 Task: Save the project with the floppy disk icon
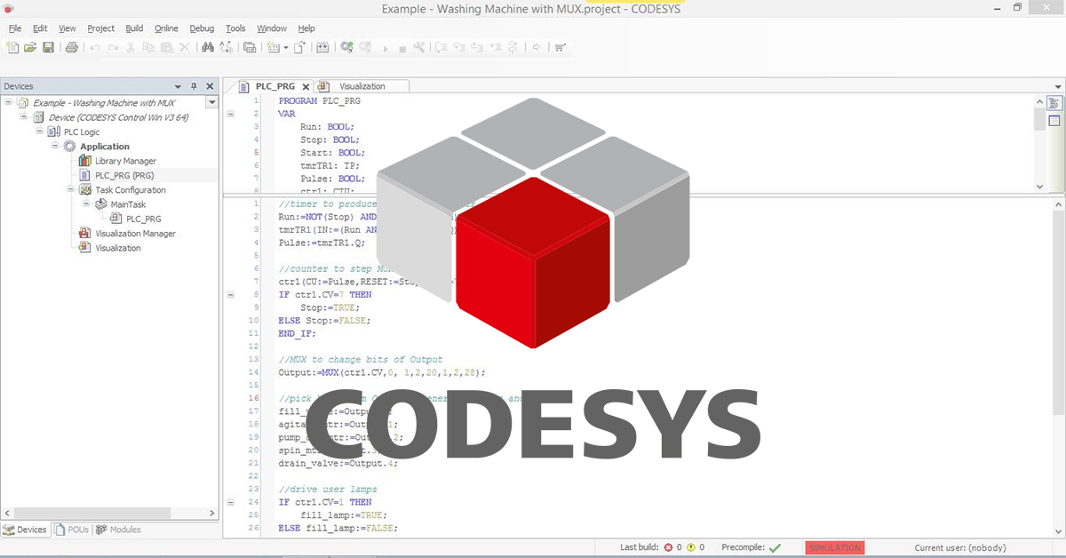(46, 47)
